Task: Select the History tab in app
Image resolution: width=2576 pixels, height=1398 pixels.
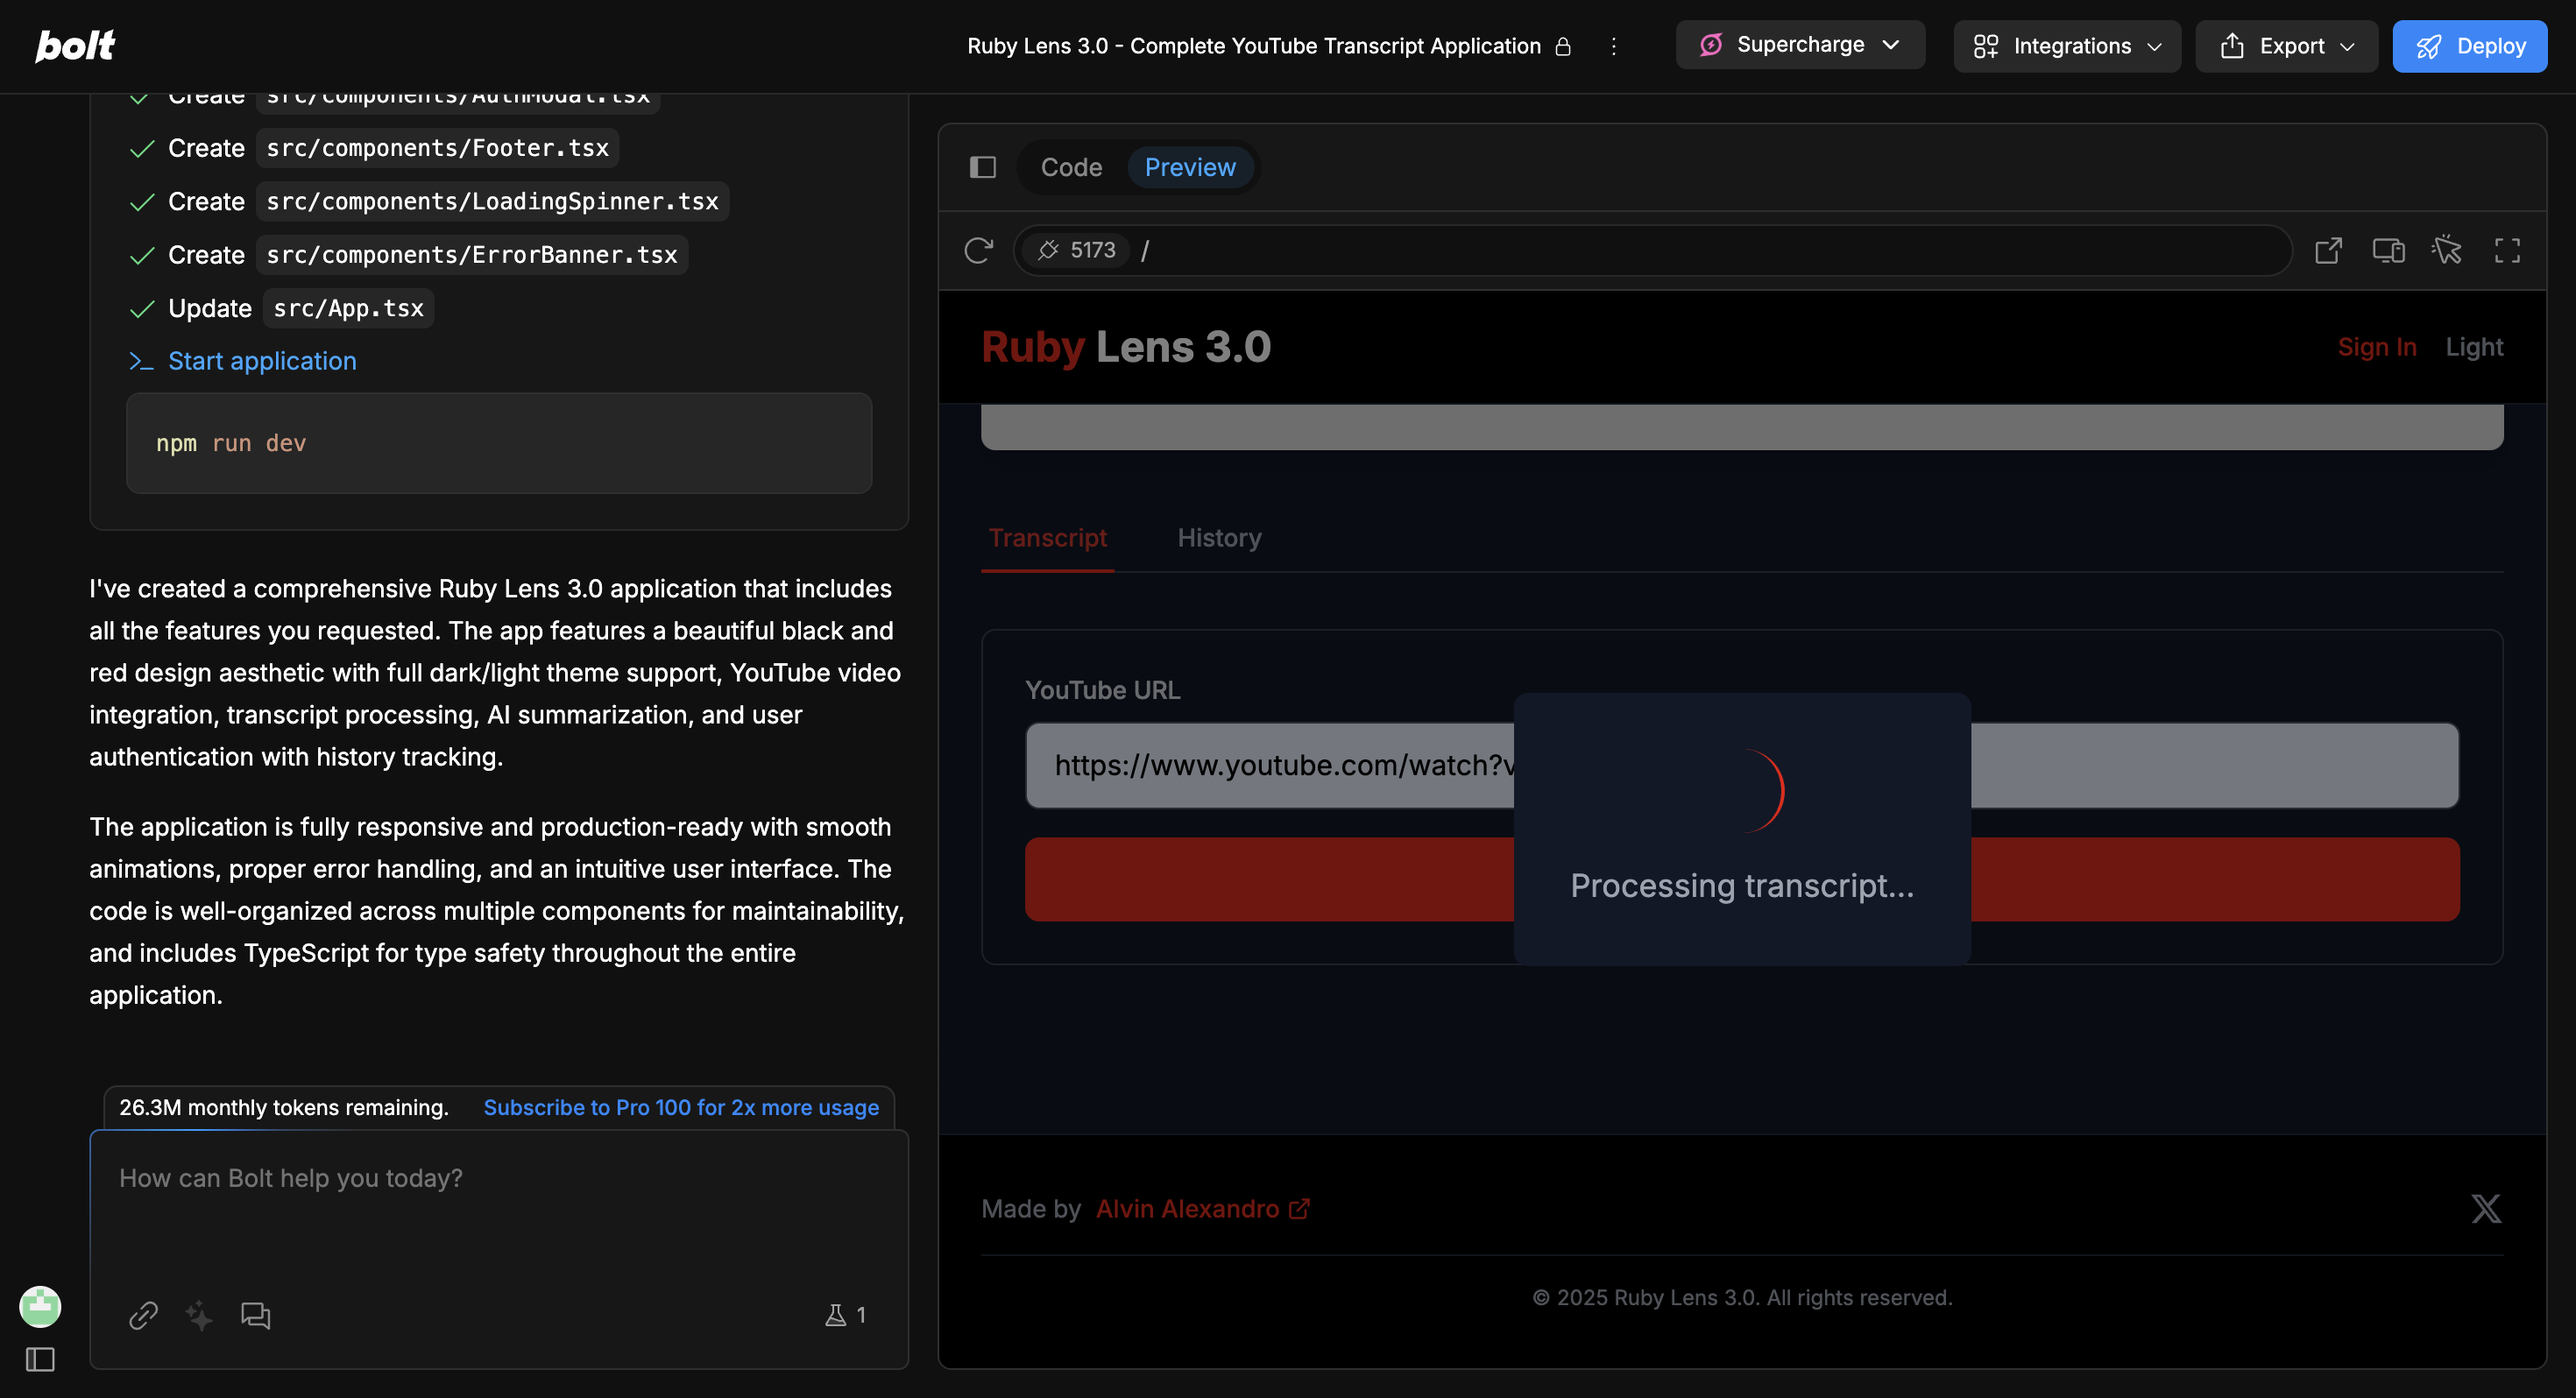Action: coord(1219,538)
